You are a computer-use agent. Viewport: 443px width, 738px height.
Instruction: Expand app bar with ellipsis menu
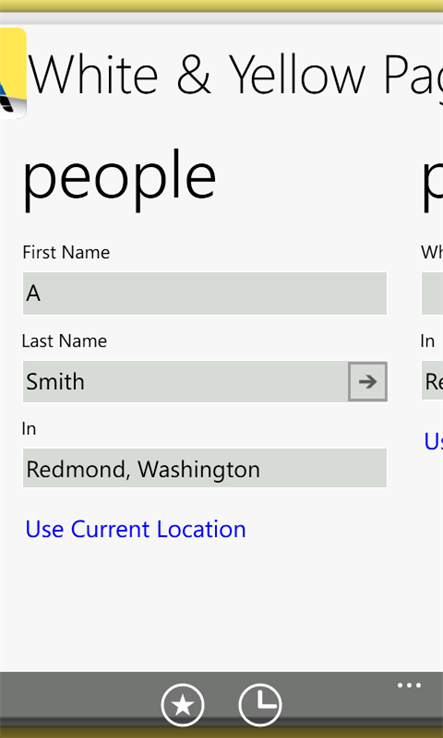point(409,685)
